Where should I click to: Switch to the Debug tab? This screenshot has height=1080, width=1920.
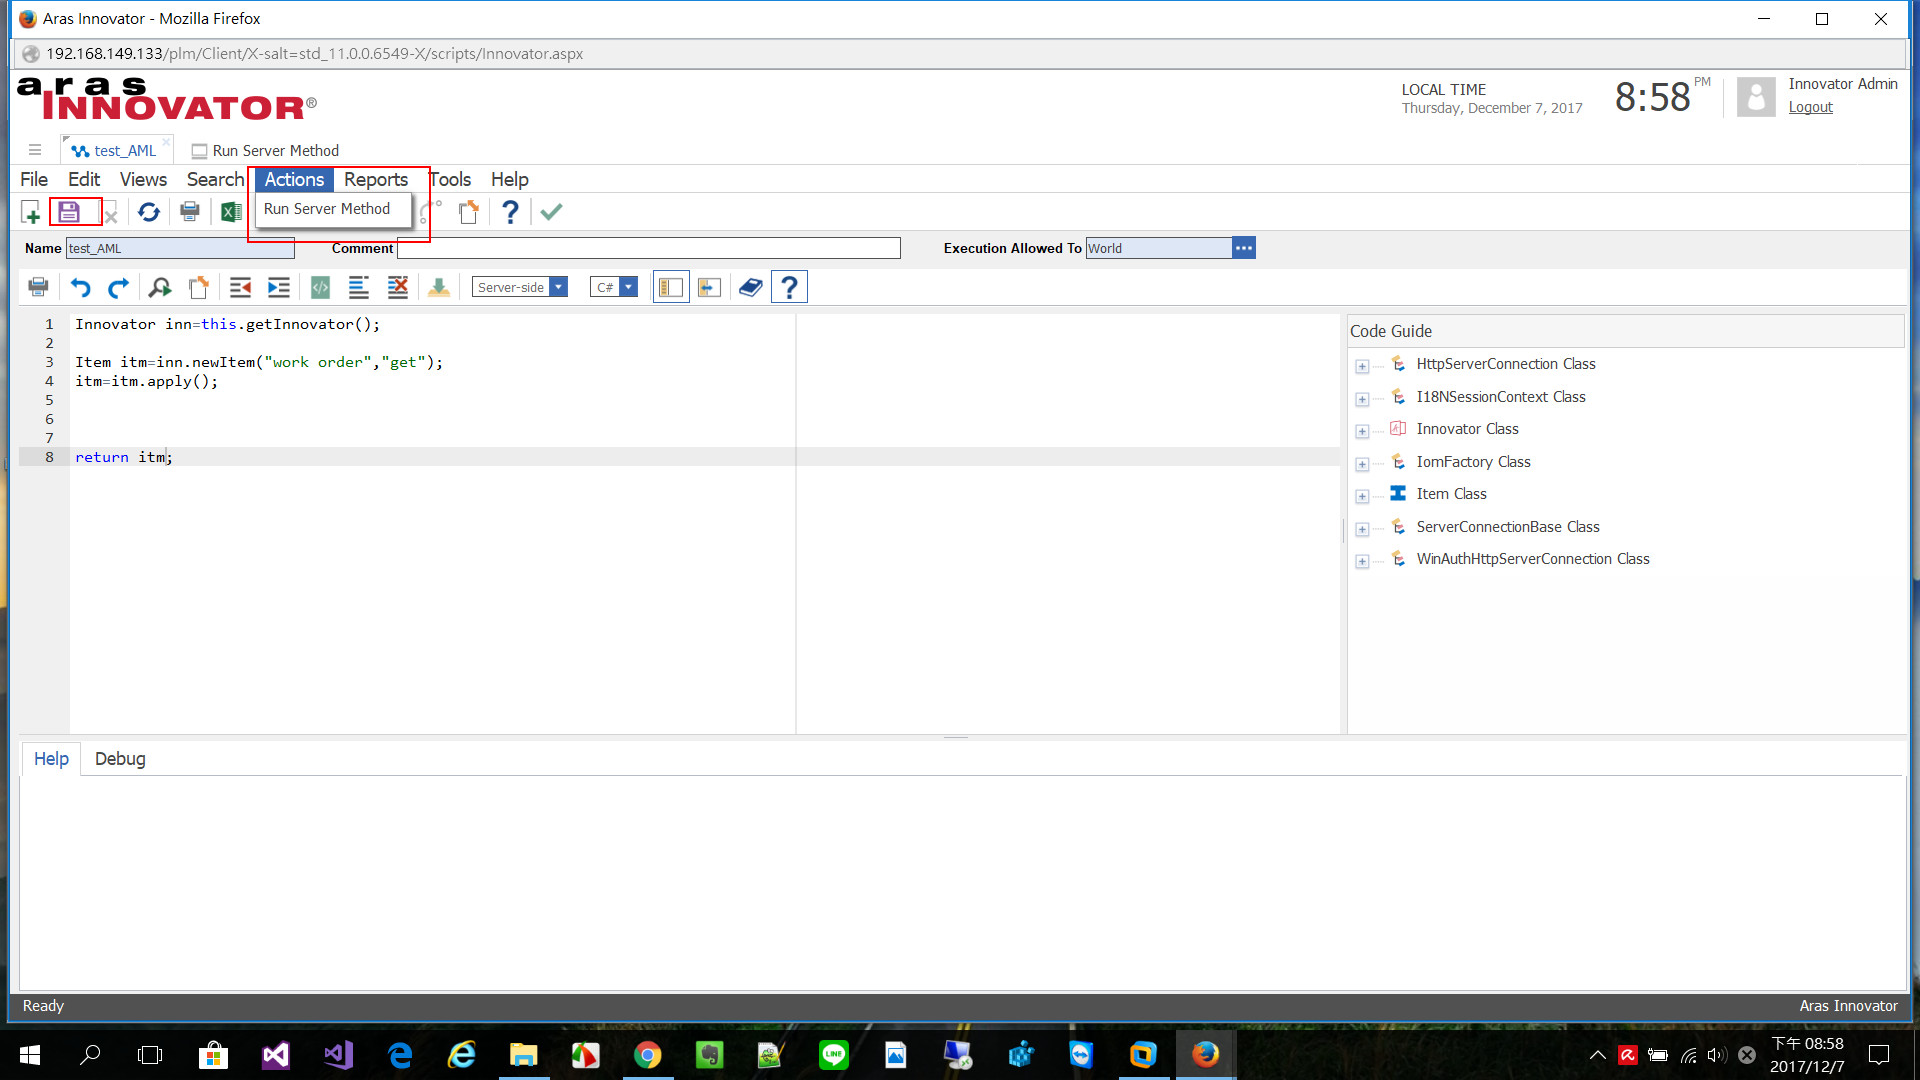click(120, 759)
